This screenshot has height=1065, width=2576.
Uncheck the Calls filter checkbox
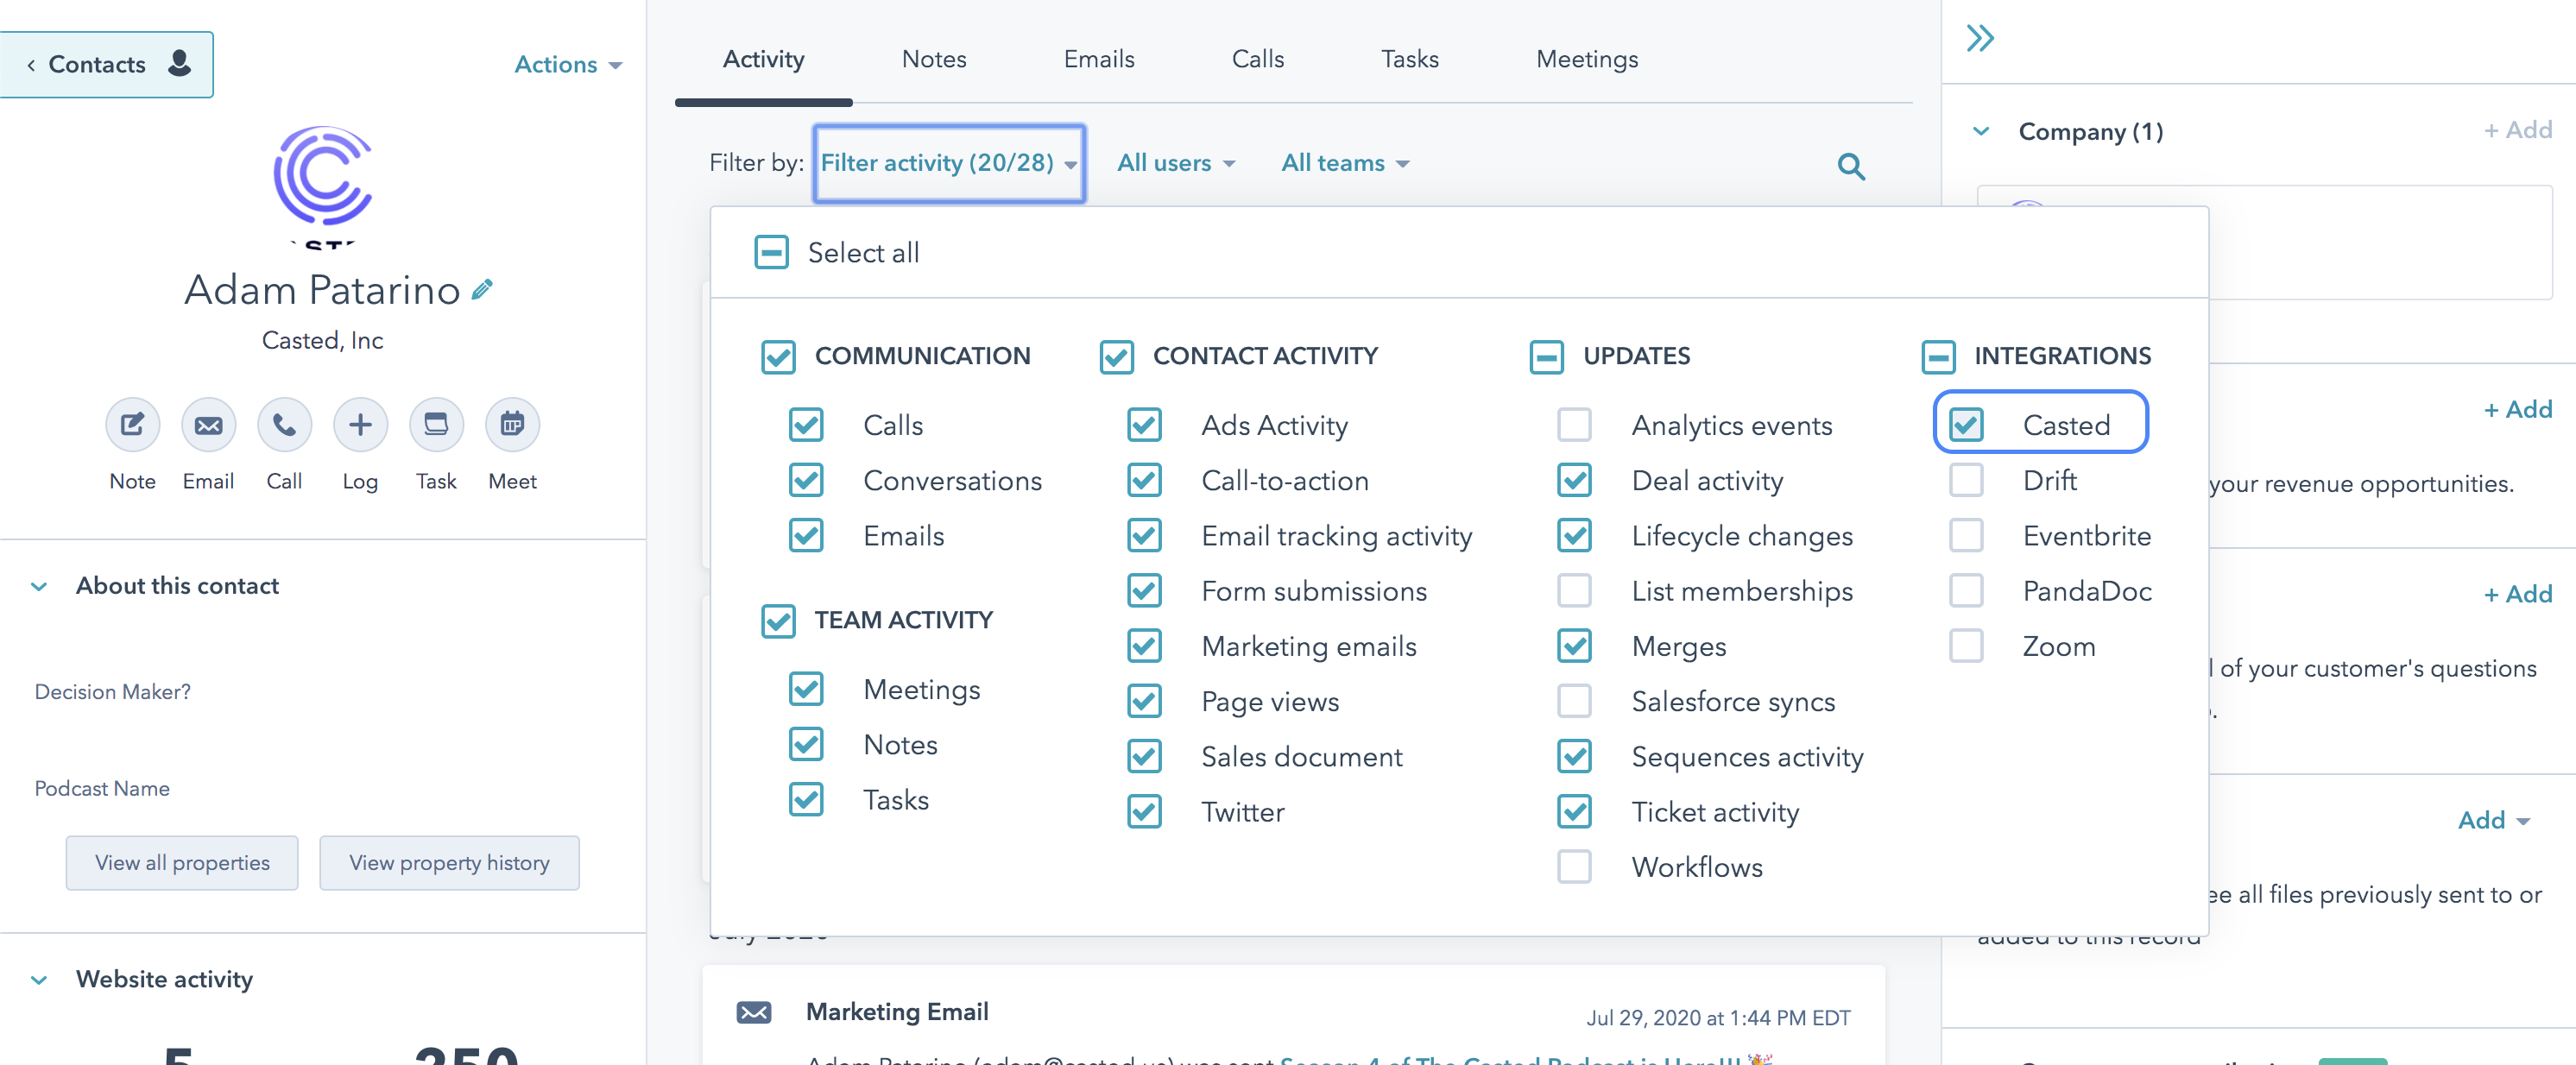pyautogui.click(x=806, y=424)
